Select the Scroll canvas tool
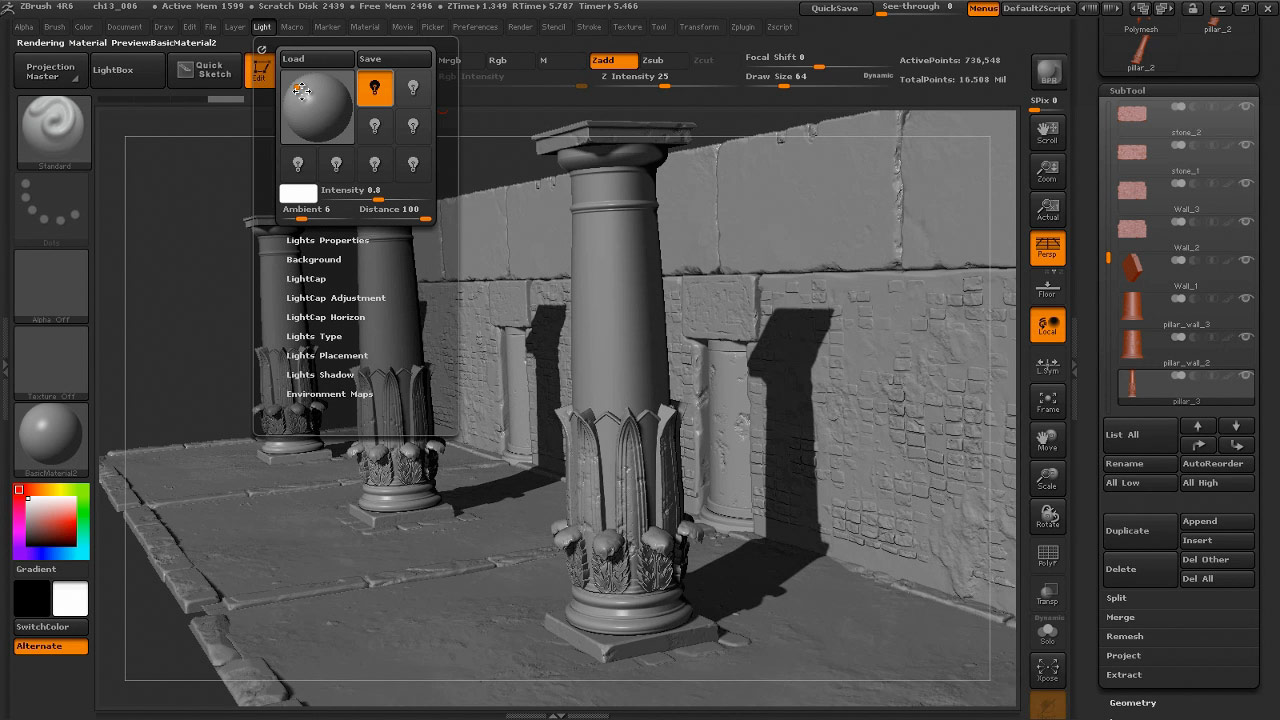Screen dimensions: 1280x720 click(x=1047, y=132)
